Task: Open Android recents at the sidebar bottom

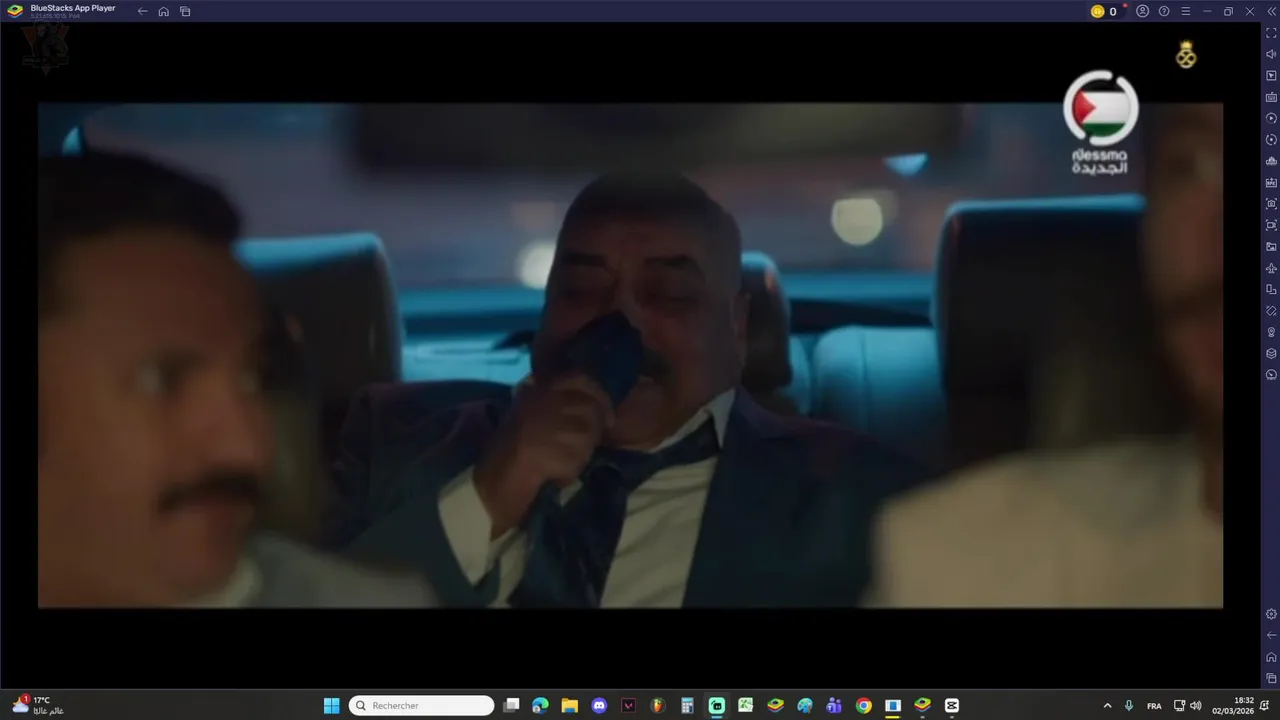Action: click(1271, 678)
